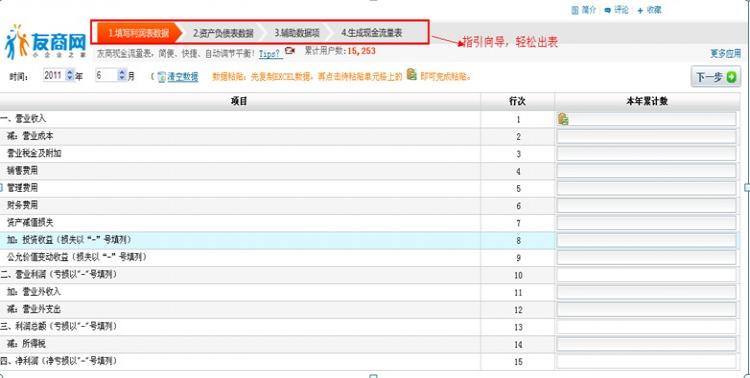Image resolution: width=750 pixels, height=378 pixels.
Task: Click the 加：投资收益 row label
Action: point(68,239)
